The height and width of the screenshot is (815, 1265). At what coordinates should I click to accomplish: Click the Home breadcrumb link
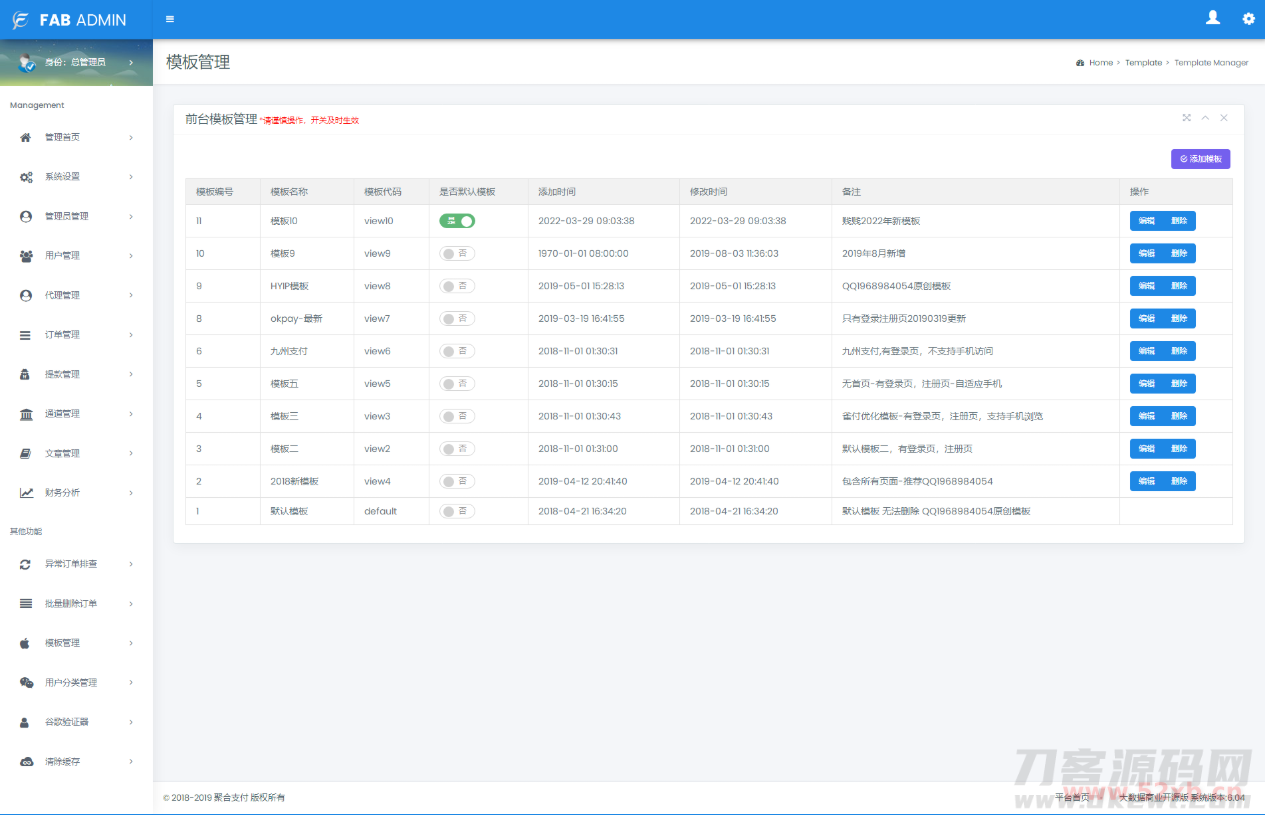pyautogui.click(x=1100, y=63)
